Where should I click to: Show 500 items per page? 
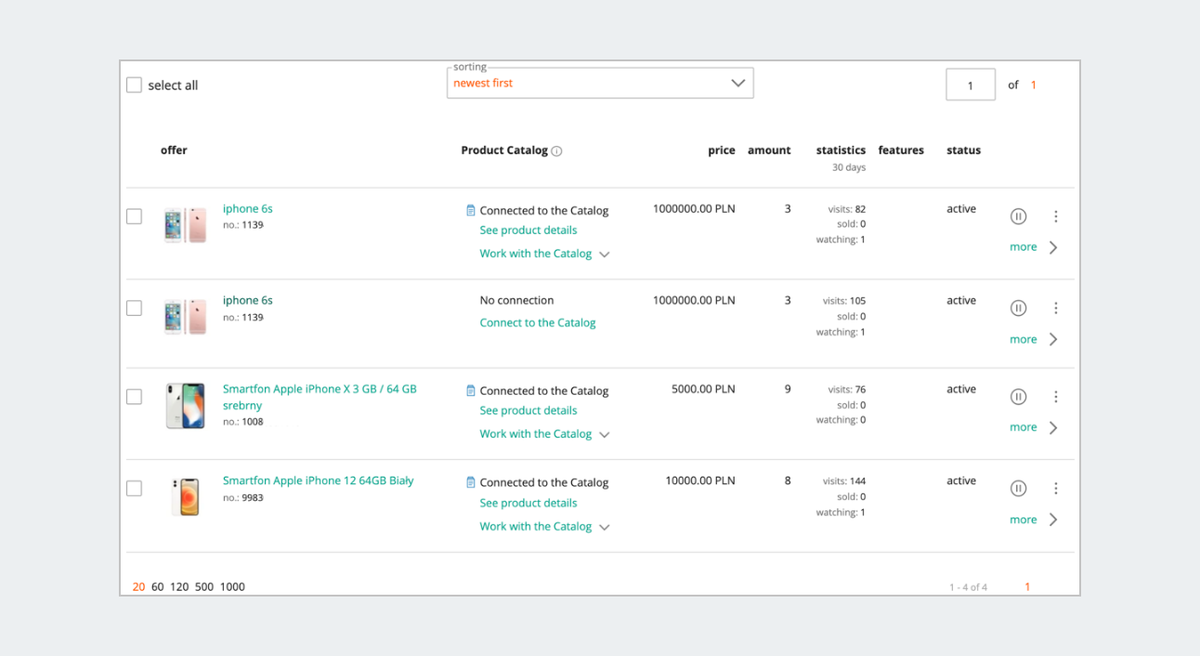point(204,587)
